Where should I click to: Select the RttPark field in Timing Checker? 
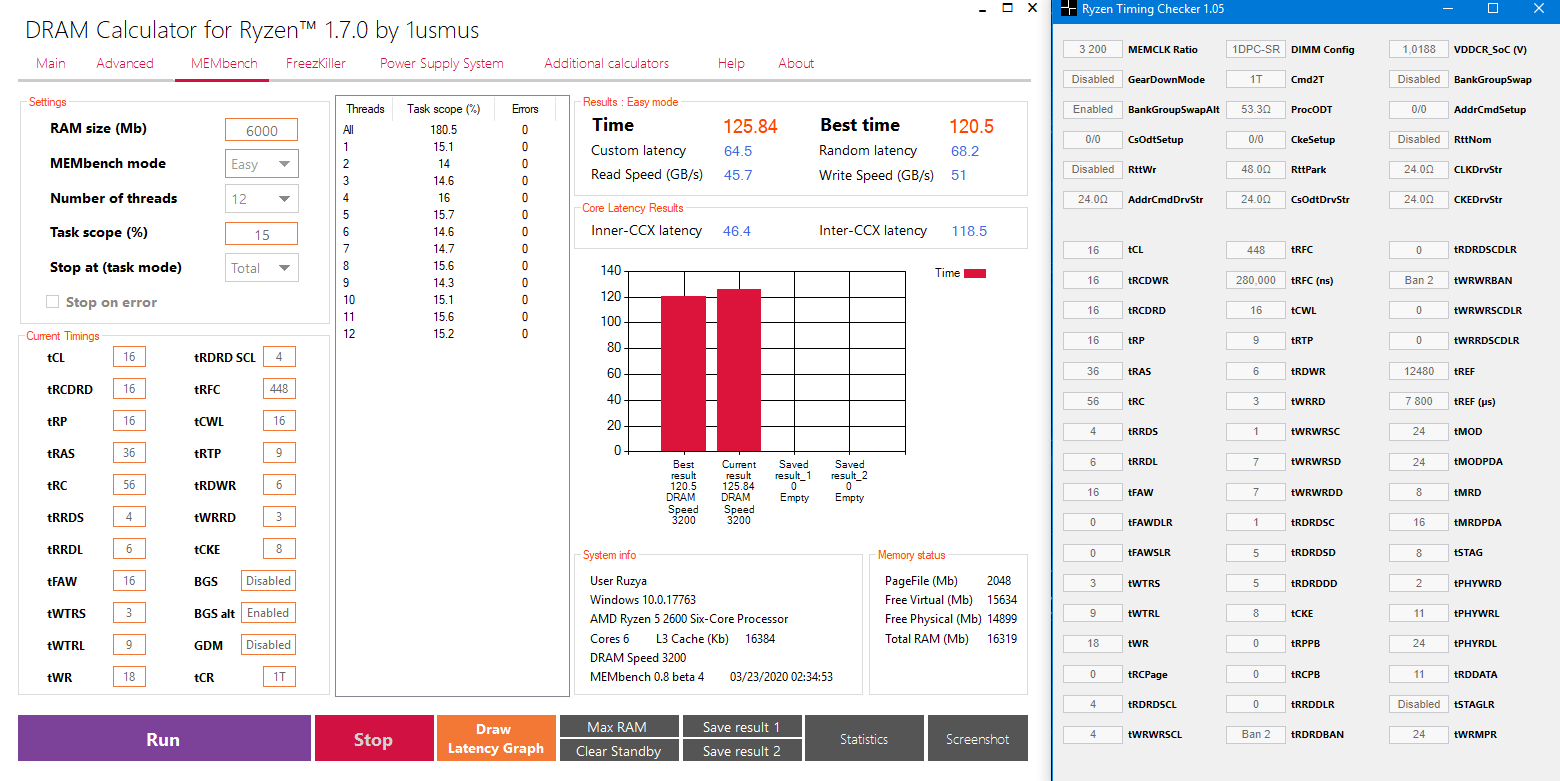point(1256,169)
